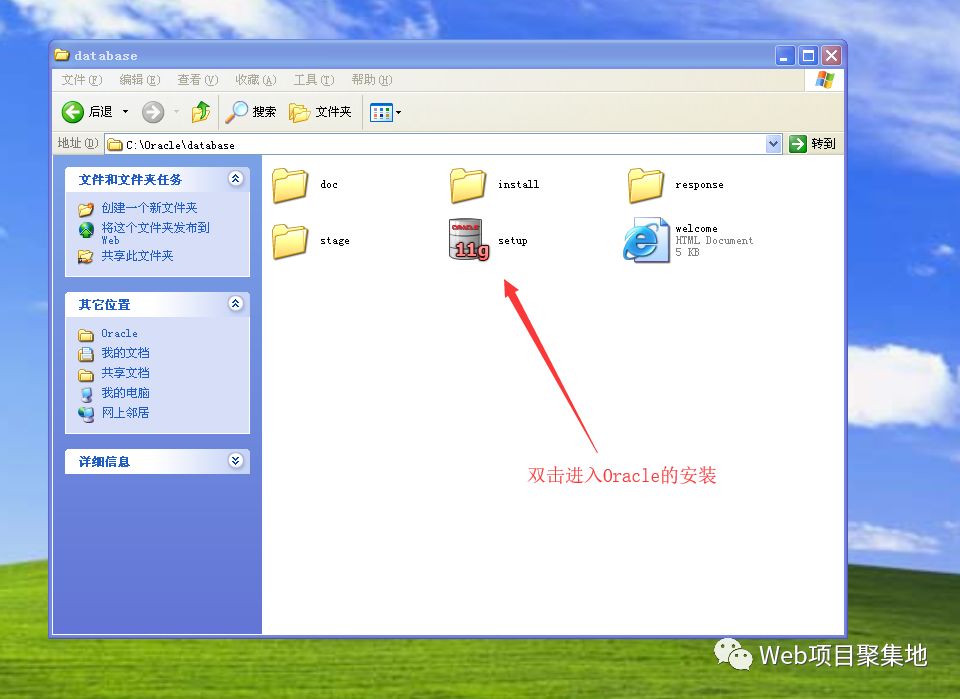Click the create new folder task icon
This screenshot has width=960, height=699.
[86, 209]
